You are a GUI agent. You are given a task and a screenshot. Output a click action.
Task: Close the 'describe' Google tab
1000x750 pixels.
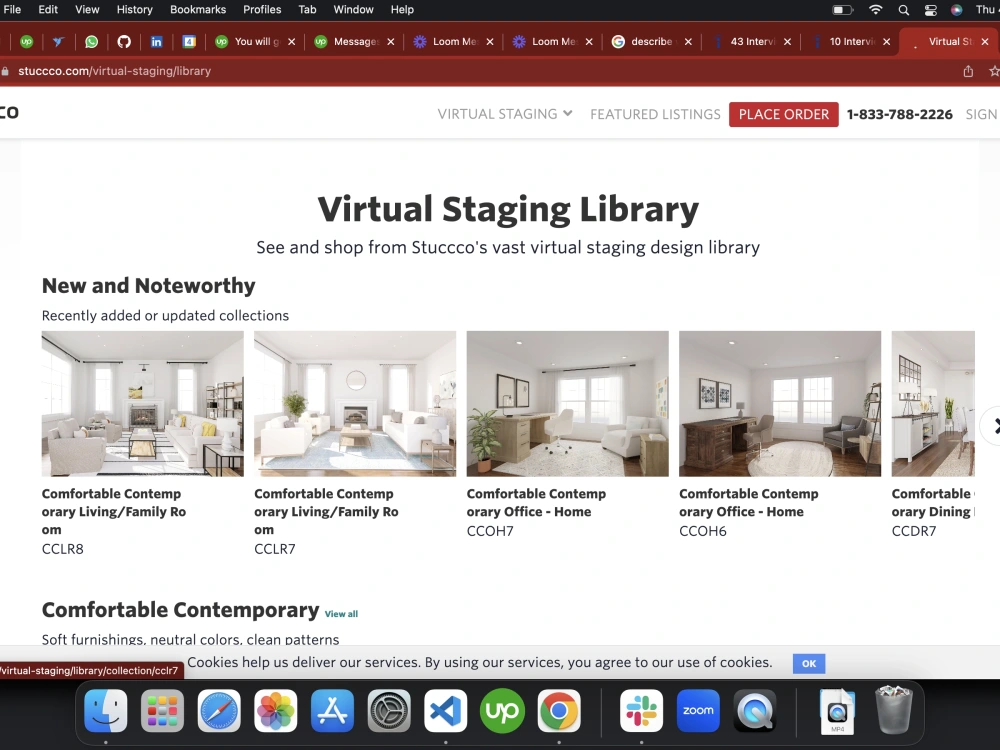coord(688,41)
